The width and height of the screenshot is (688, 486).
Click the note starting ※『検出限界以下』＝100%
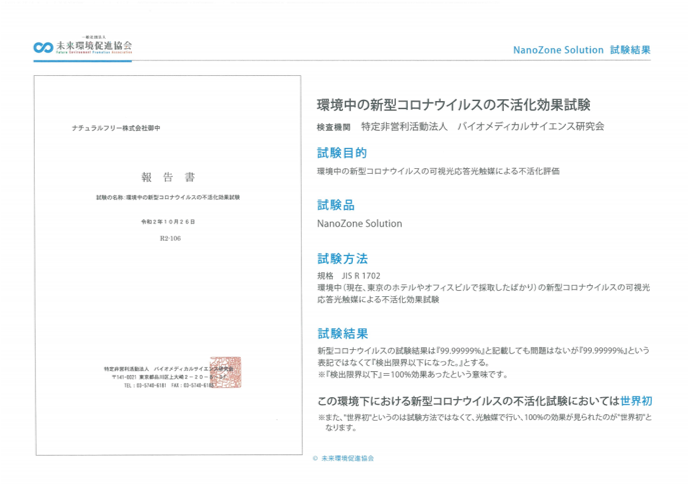click(x=412, y=375)
